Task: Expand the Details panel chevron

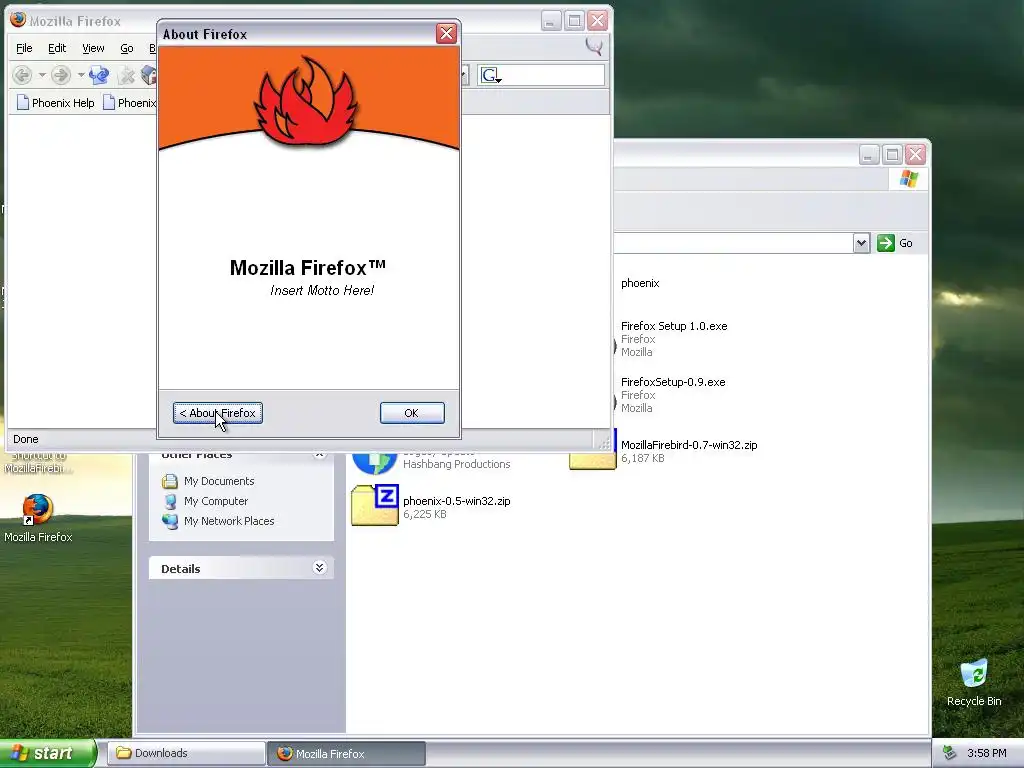Action: click(319, 568)
